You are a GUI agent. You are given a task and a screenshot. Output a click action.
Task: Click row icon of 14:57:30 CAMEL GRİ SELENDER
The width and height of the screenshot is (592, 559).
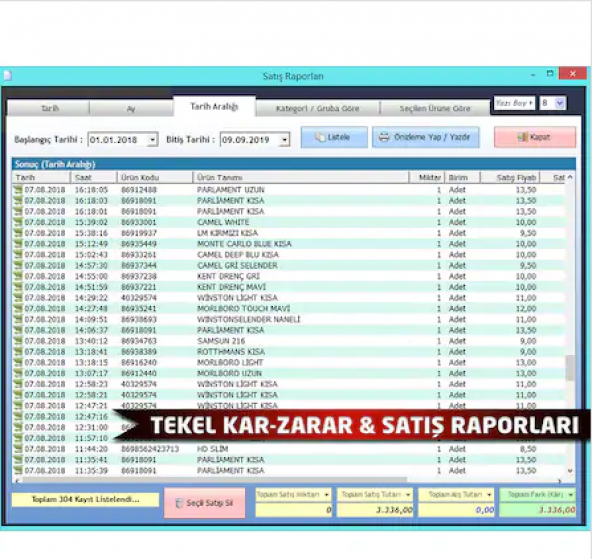pyautogui.click(x=18, y=265)
